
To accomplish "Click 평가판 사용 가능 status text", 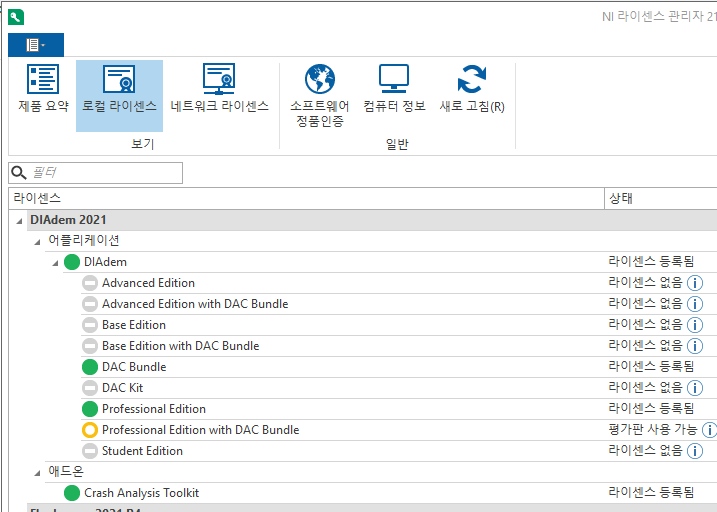I will (x=653, y=430).
